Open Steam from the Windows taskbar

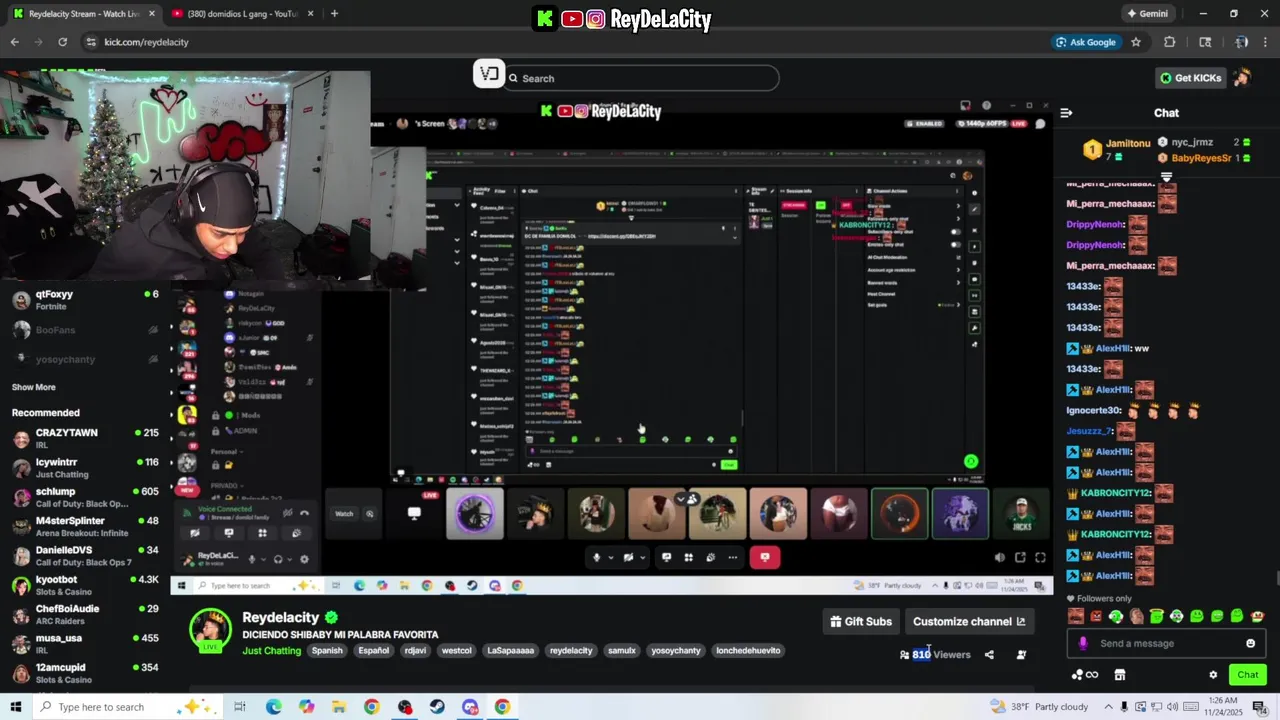tap(437, 707)
